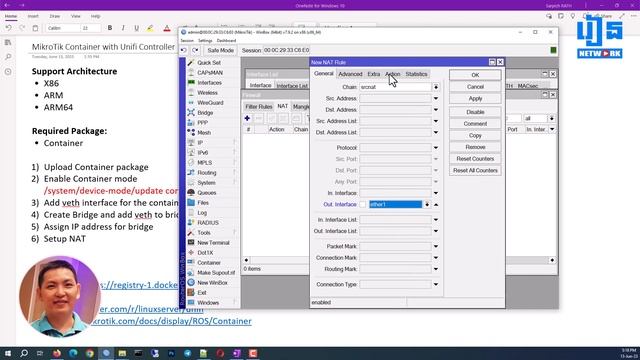Open OneNote Draw ribbon tab
640x360 pixels.
[x=55, y=16]
